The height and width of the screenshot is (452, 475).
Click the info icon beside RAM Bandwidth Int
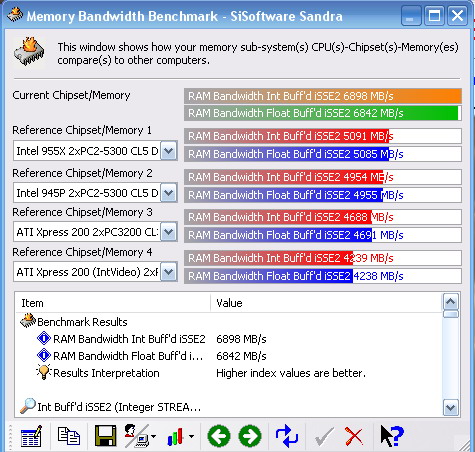(x=44, y=338)
